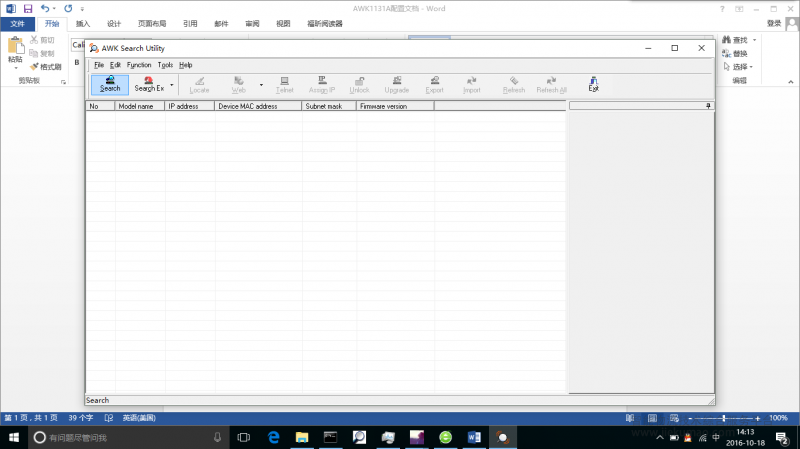
Task: Click the Word 替换 replace button
Action: pos(735,54)
